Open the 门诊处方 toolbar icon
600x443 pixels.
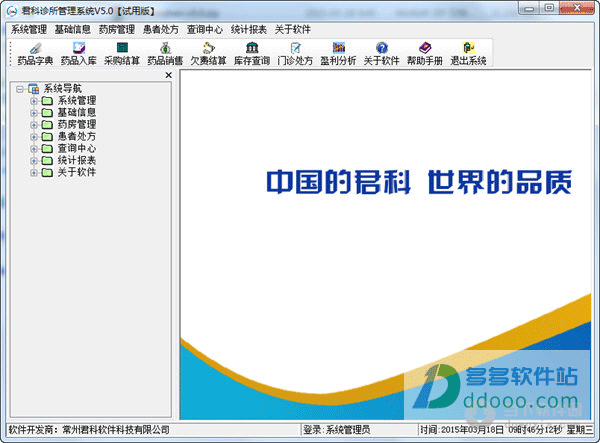295,48
